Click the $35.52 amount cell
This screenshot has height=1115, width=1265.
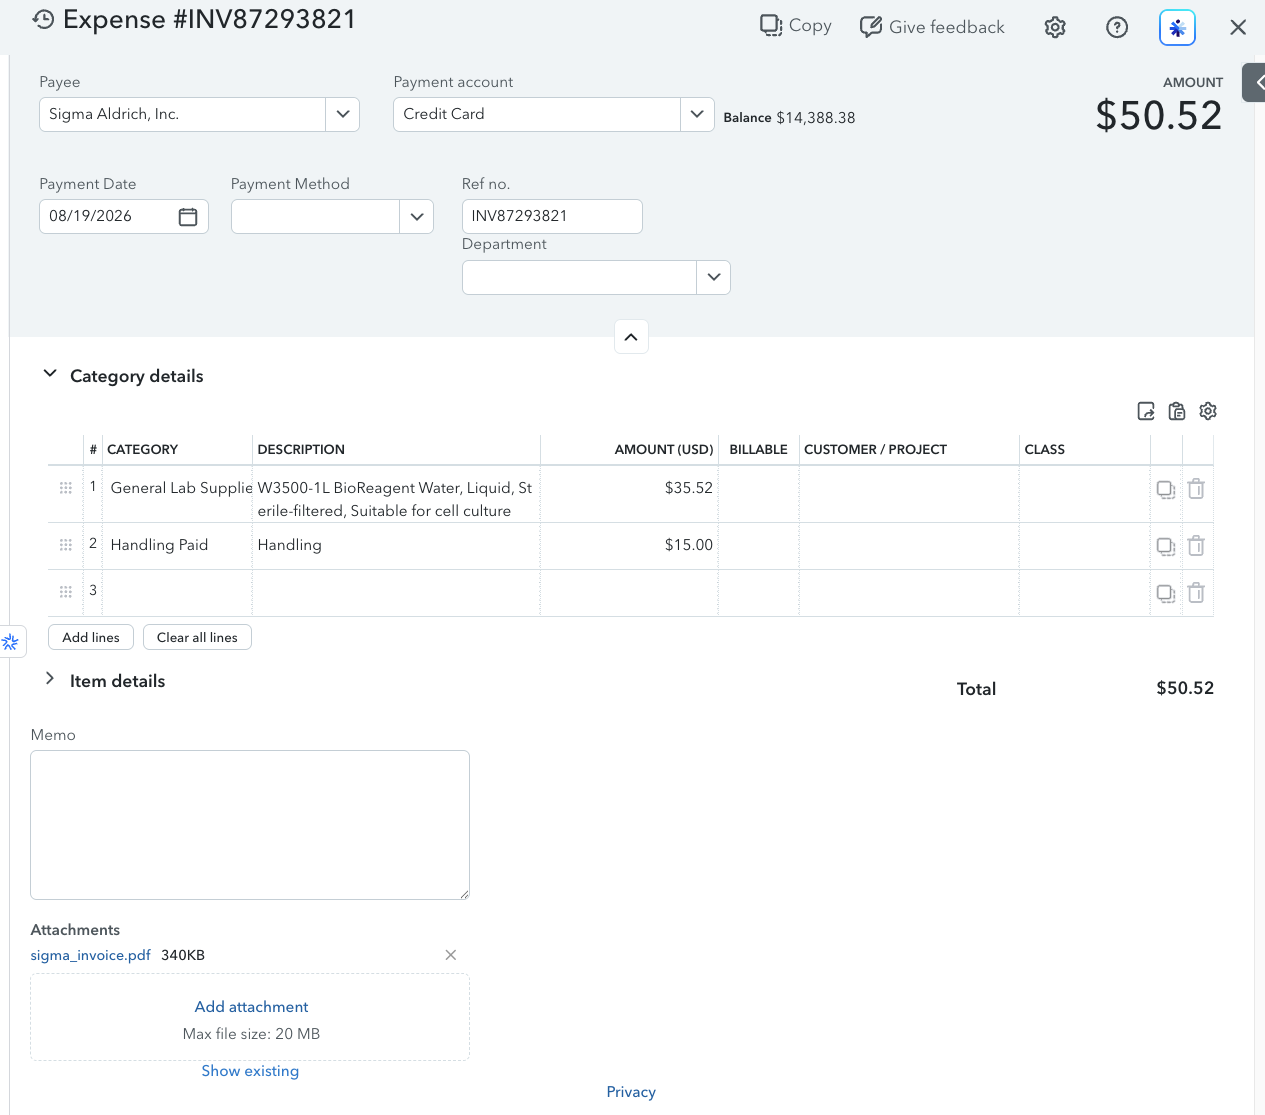coord(629,494)
